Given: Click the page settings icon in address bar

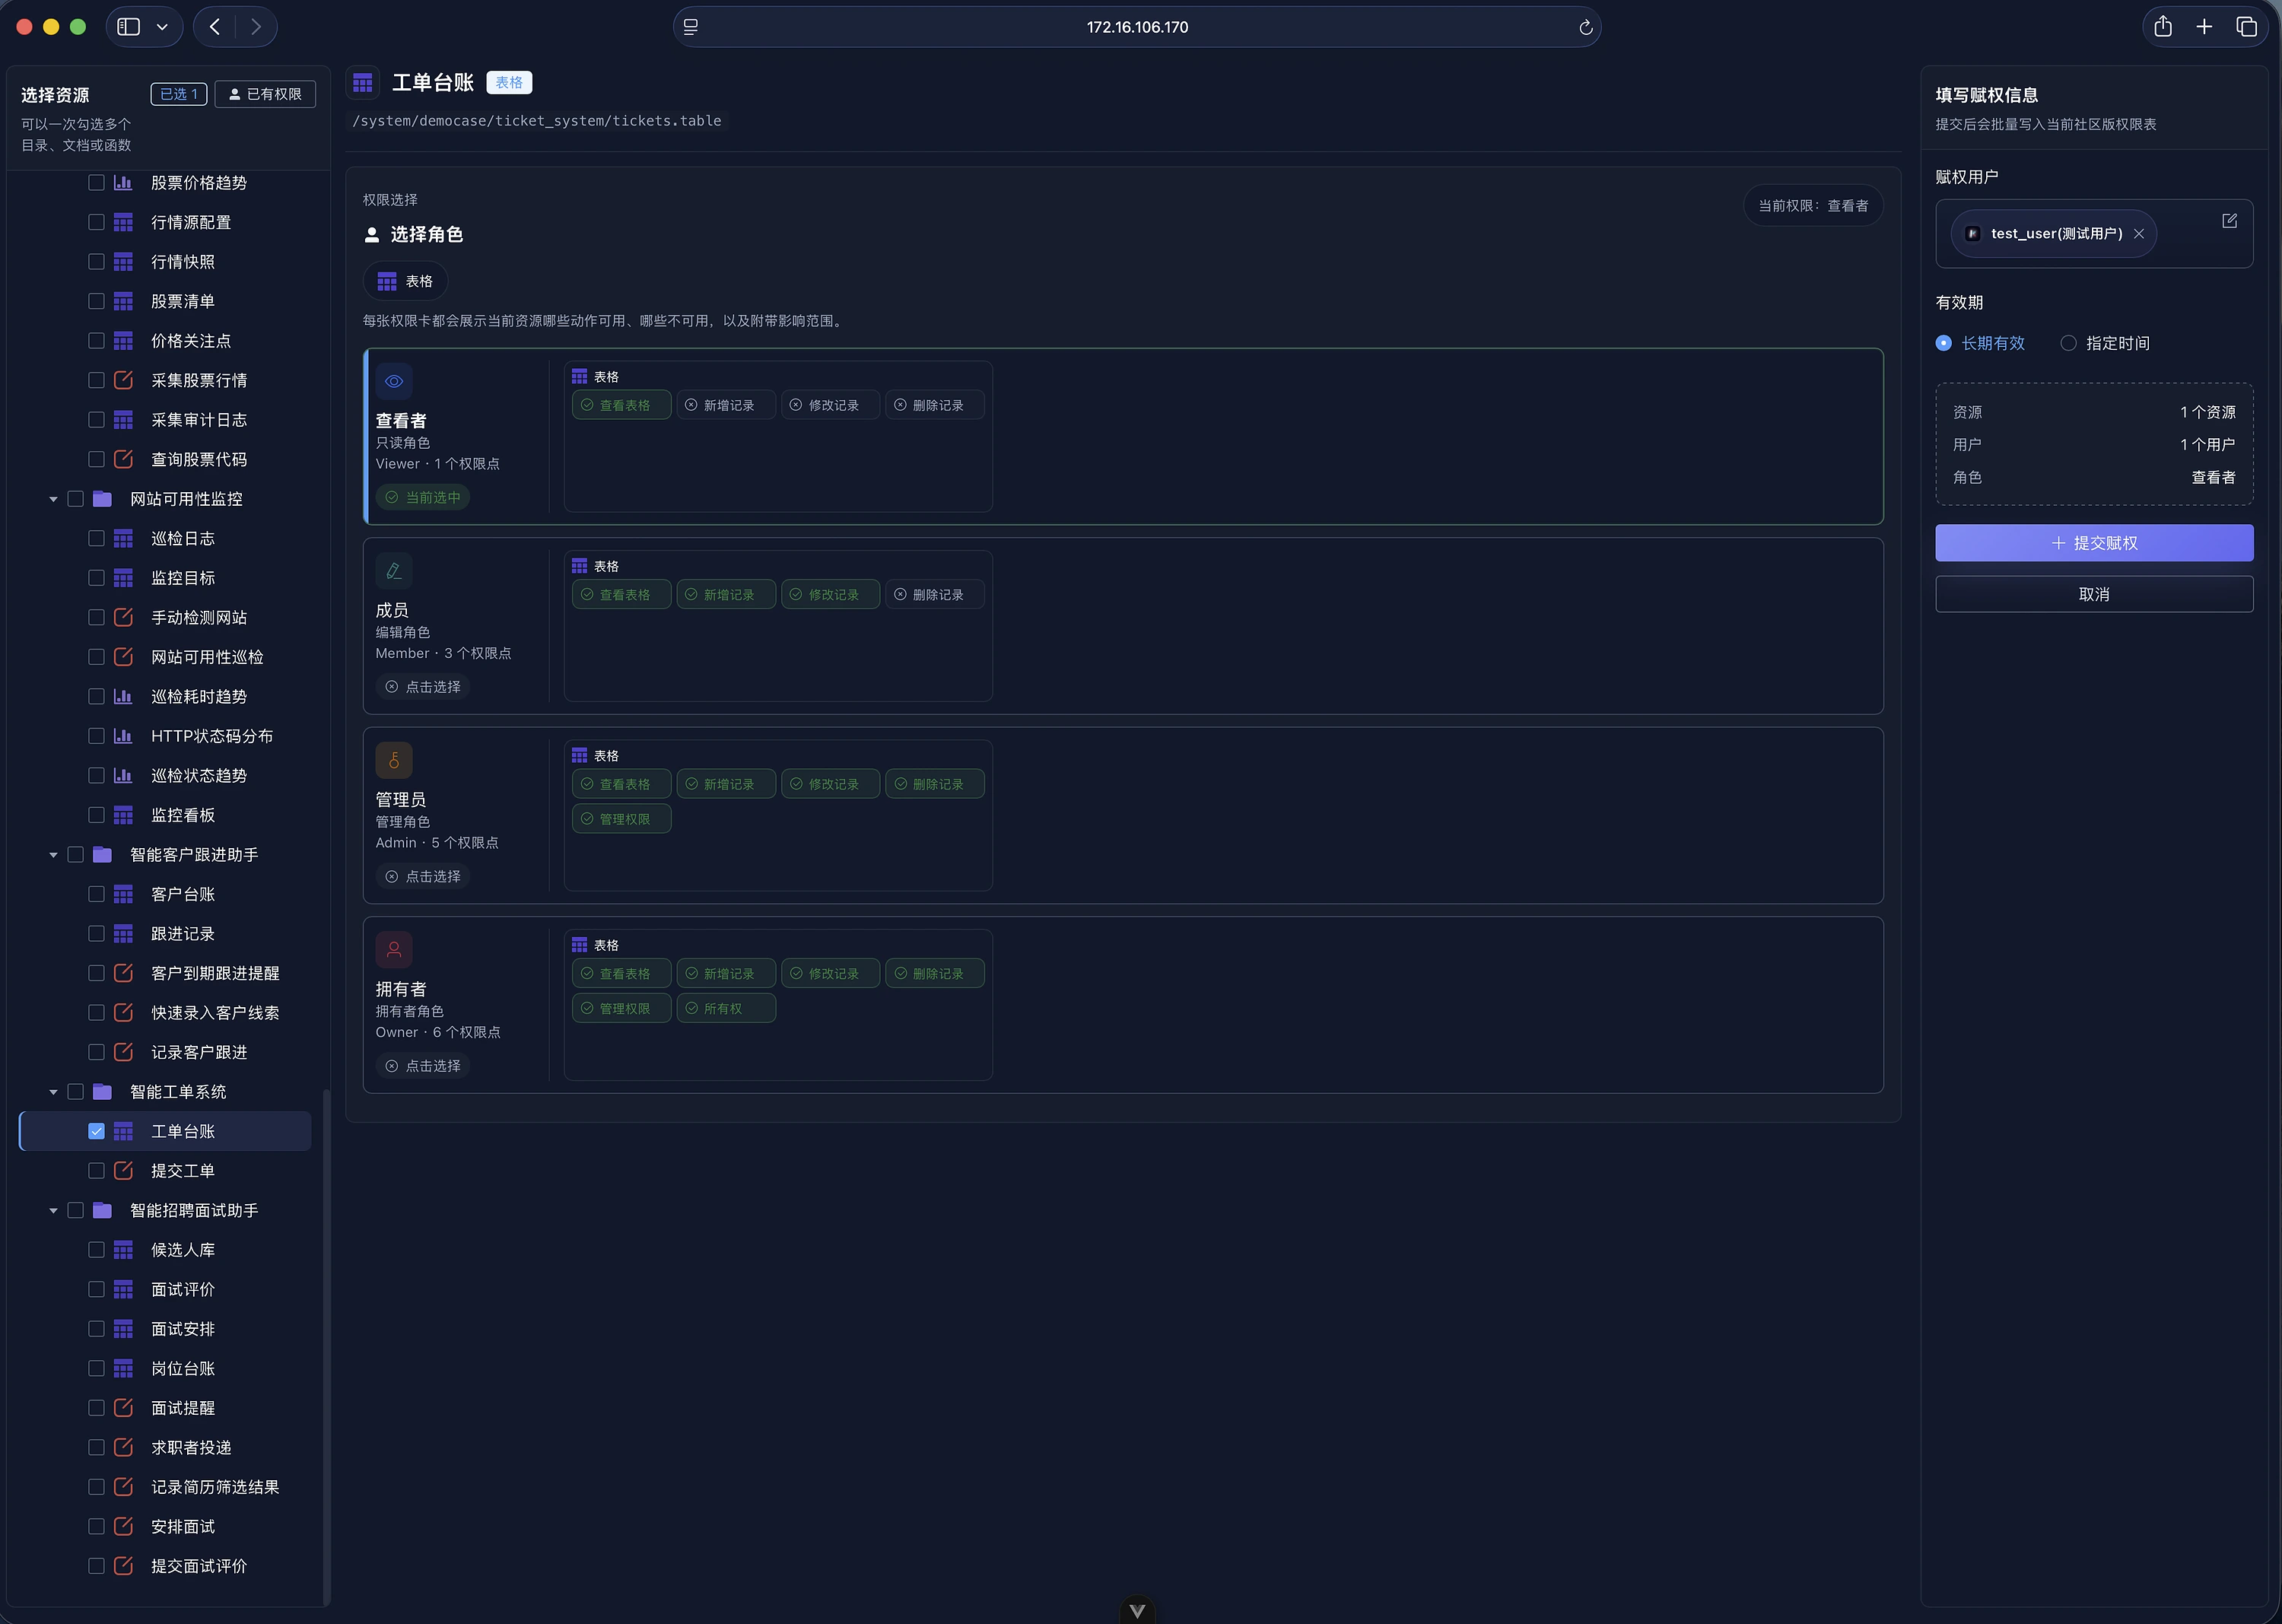Looking at the screenshot, I should pyautogui.click(x=690, y=27).
